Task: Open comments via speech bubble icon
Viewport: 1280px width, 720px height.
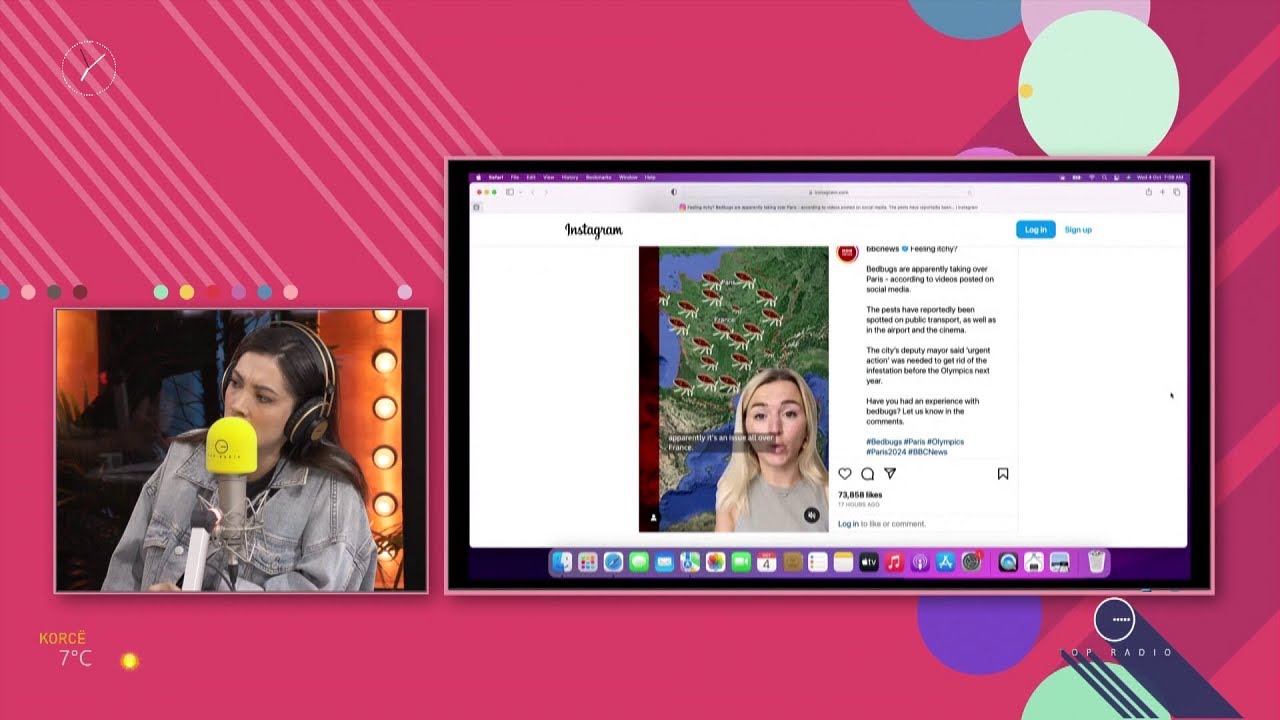Action: [867, 474]
